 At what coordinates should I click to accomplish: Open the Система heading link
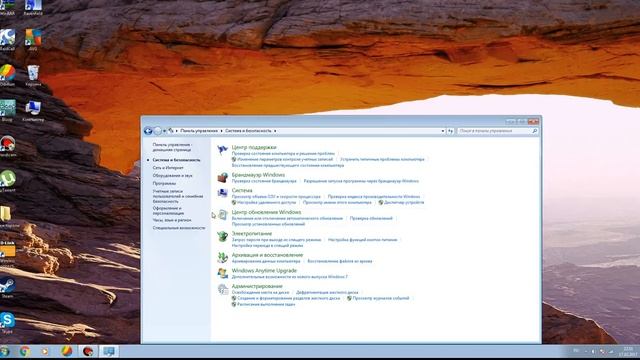(242, 190)
